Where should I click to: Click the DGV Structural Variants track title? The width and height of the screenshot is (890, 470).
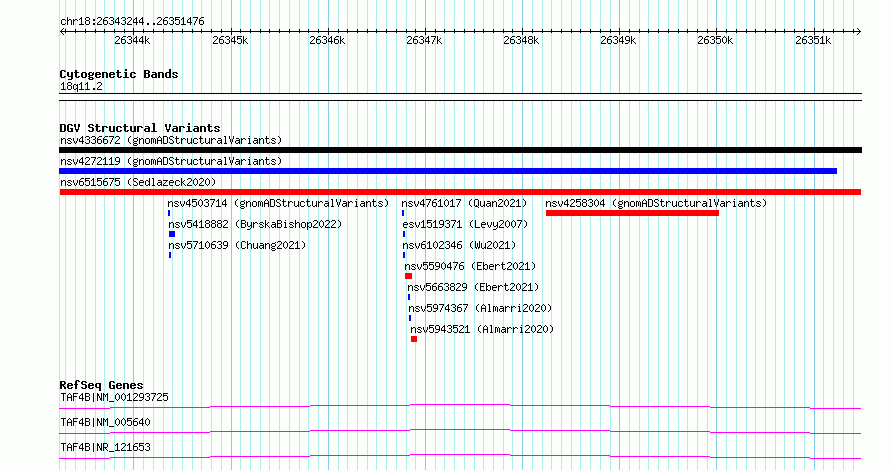[140, 128]
